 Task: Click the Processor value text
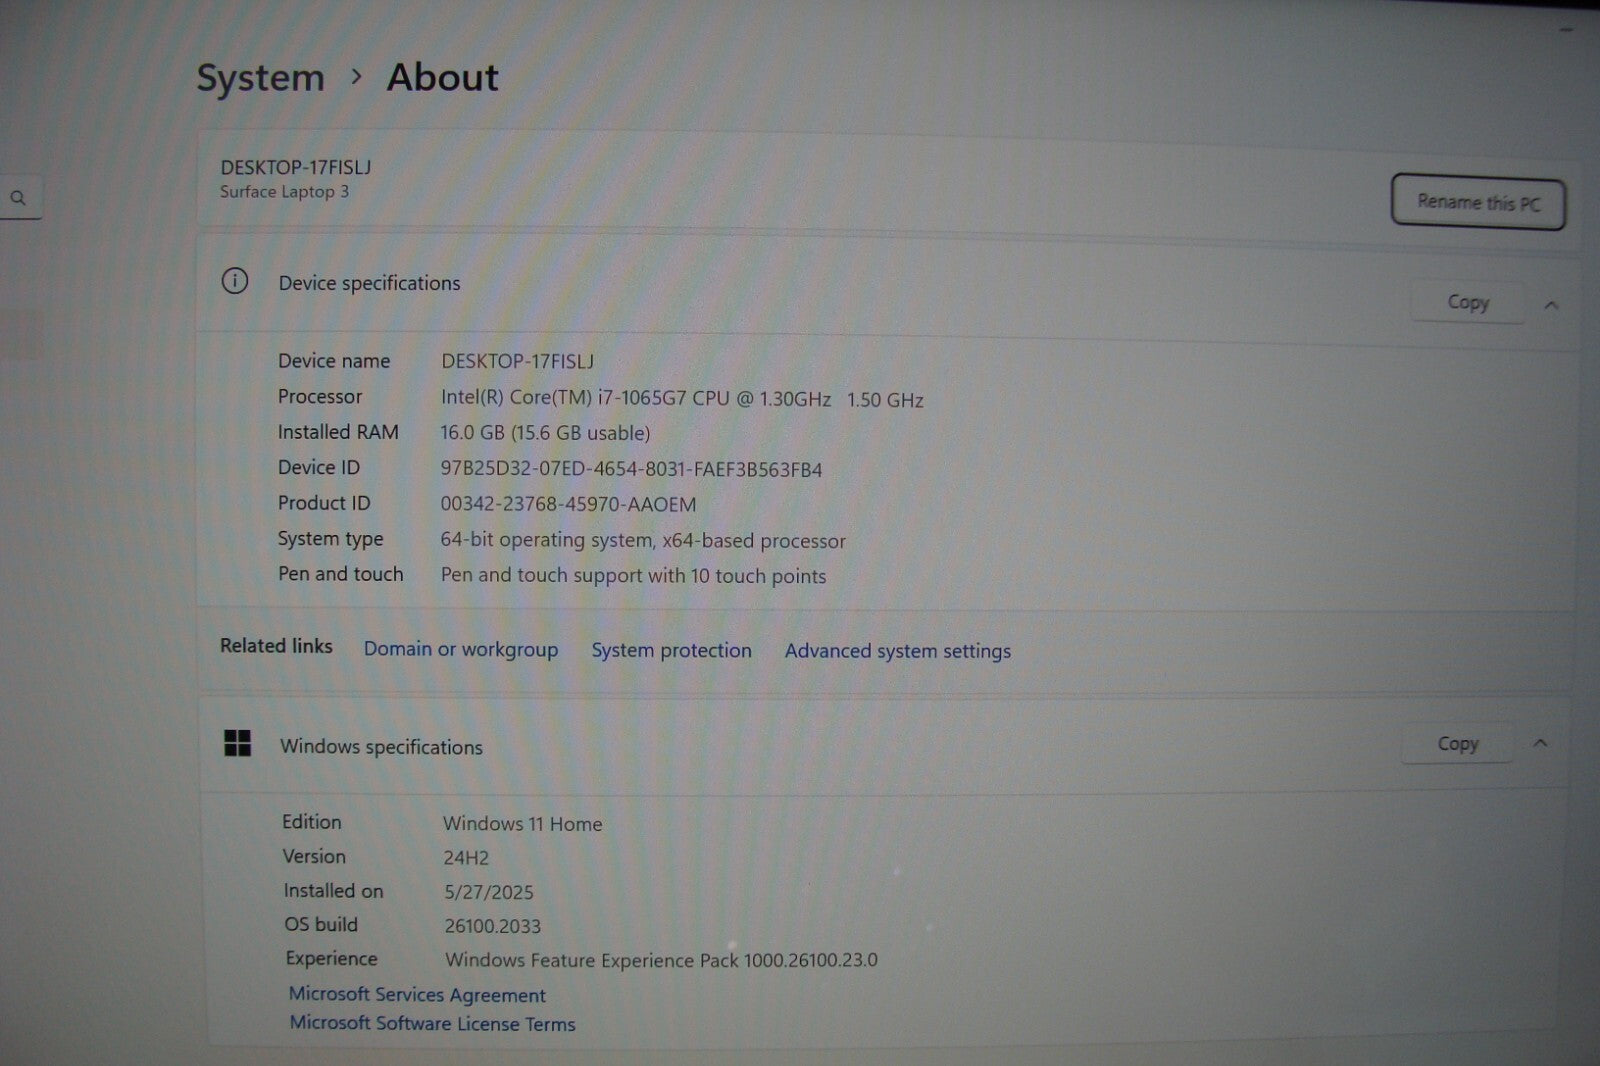[x=682, y=398]
